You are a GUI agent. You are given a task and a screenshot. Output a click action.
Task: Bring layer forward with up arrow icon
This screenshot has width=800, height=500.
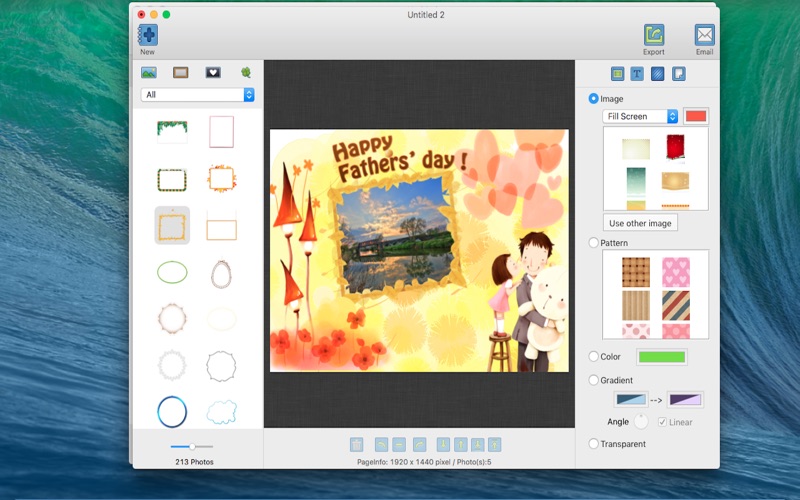461,444
